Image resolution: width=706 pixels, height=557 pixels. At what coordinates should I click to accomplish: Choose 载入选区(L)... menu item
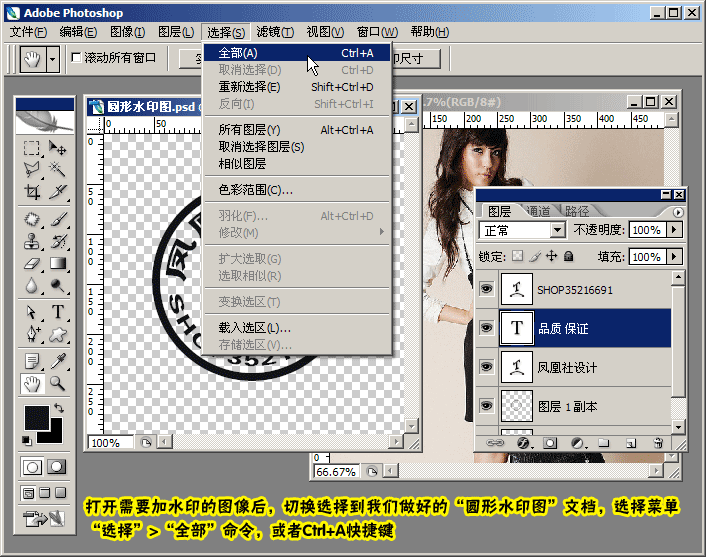click(x=297, y=328)
